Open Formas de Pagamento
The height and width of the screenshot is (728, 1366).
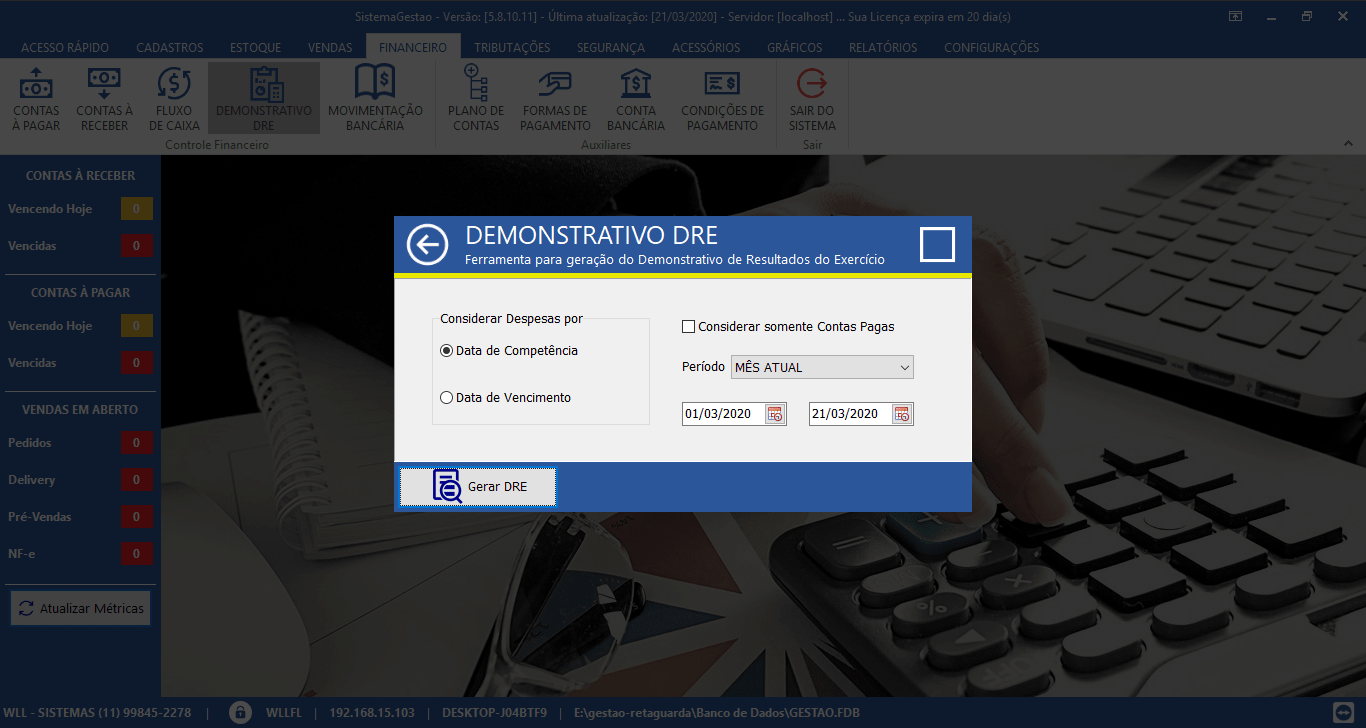coord(555,99)
